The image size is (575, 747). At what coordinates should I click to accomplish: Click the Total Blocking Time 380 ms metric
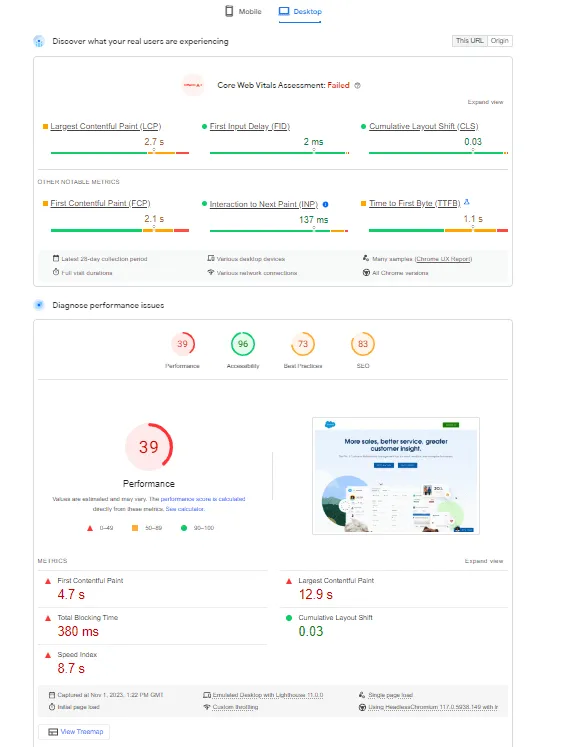152,626
